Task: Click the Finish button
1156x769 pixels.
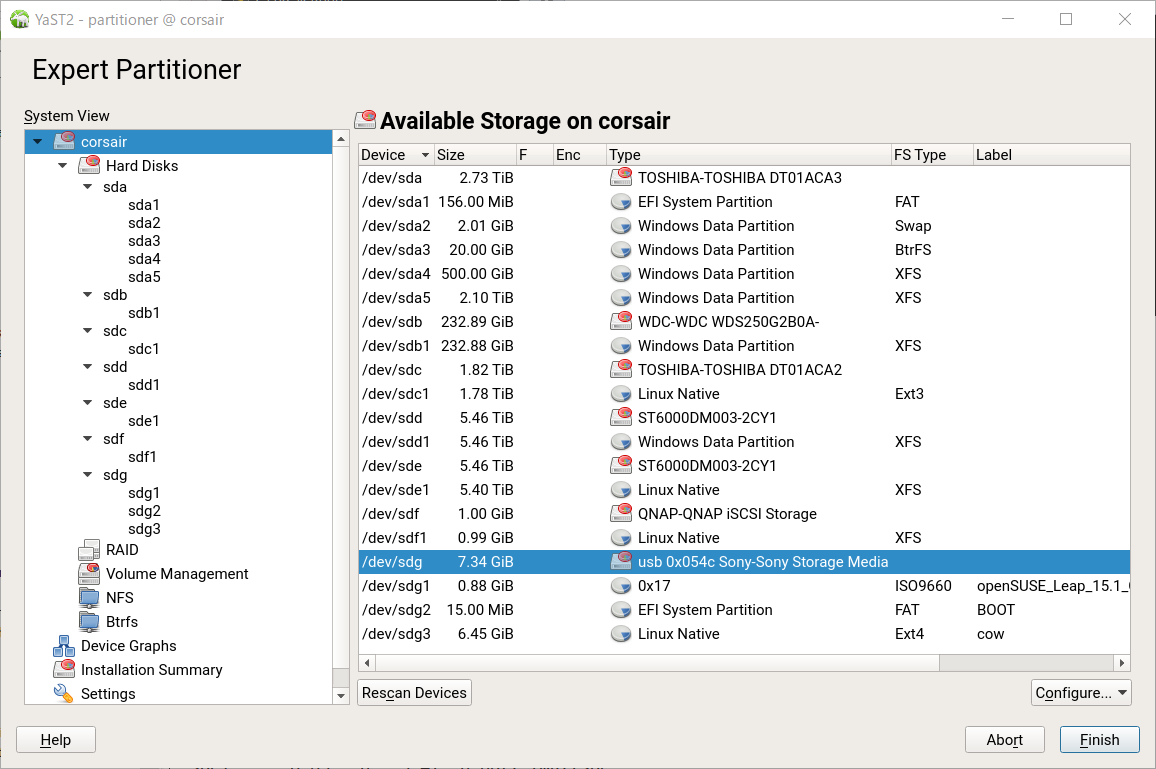Action: [1099, 740]
